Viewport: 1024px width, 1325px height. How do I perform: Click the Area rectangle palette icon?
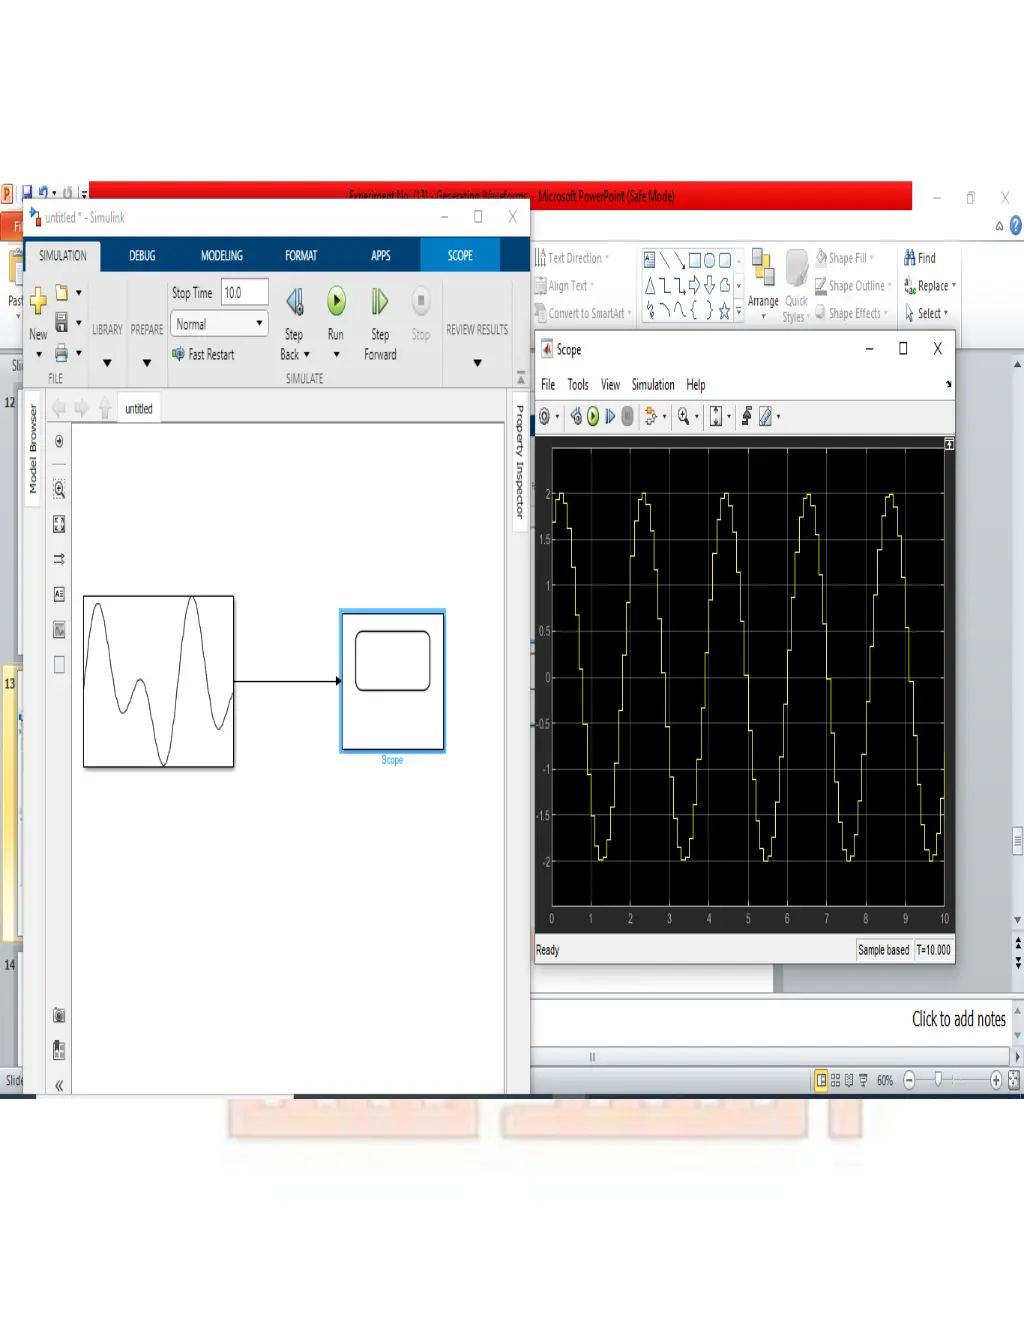click(x=59, y=664)
